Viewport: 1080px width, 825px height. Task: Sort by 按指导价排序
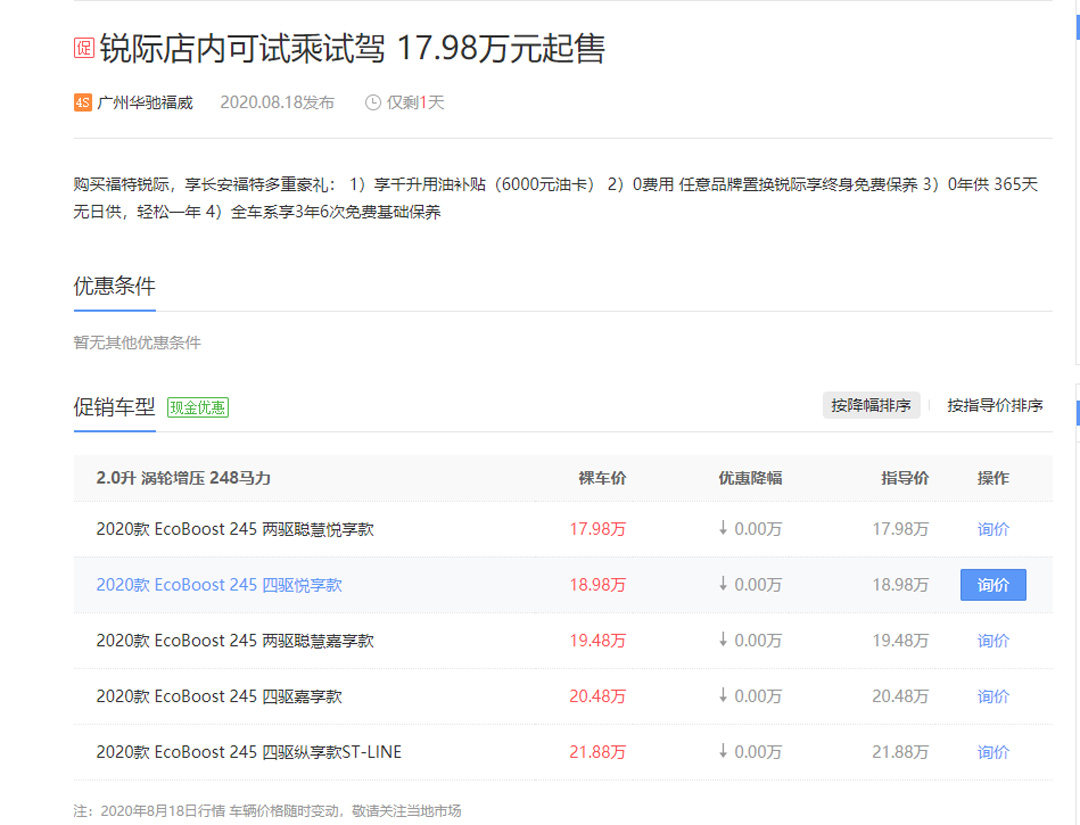[995, 405]
